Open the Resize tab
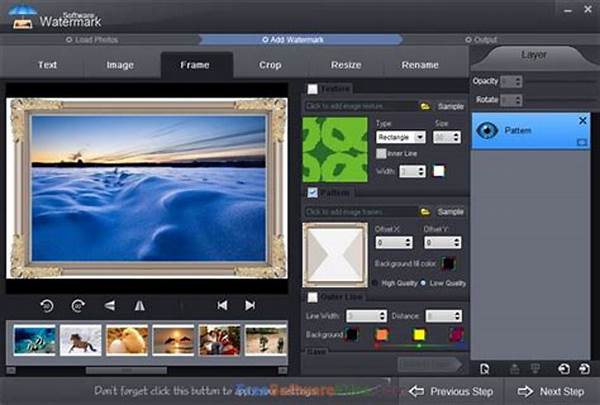Image resolution: width=600 pixels, height=405 pixels. 346,65
